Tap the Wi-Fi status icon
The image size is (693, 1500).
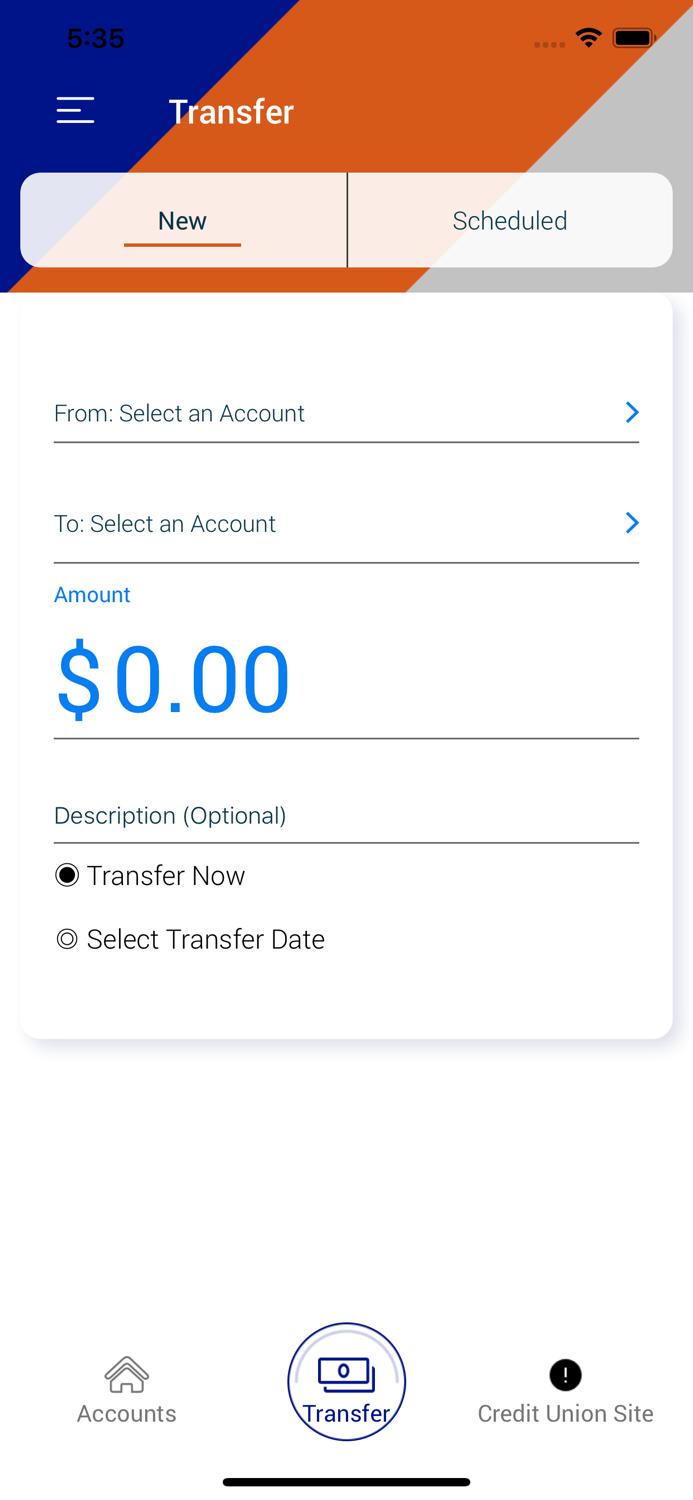click(x=588, y=39)
